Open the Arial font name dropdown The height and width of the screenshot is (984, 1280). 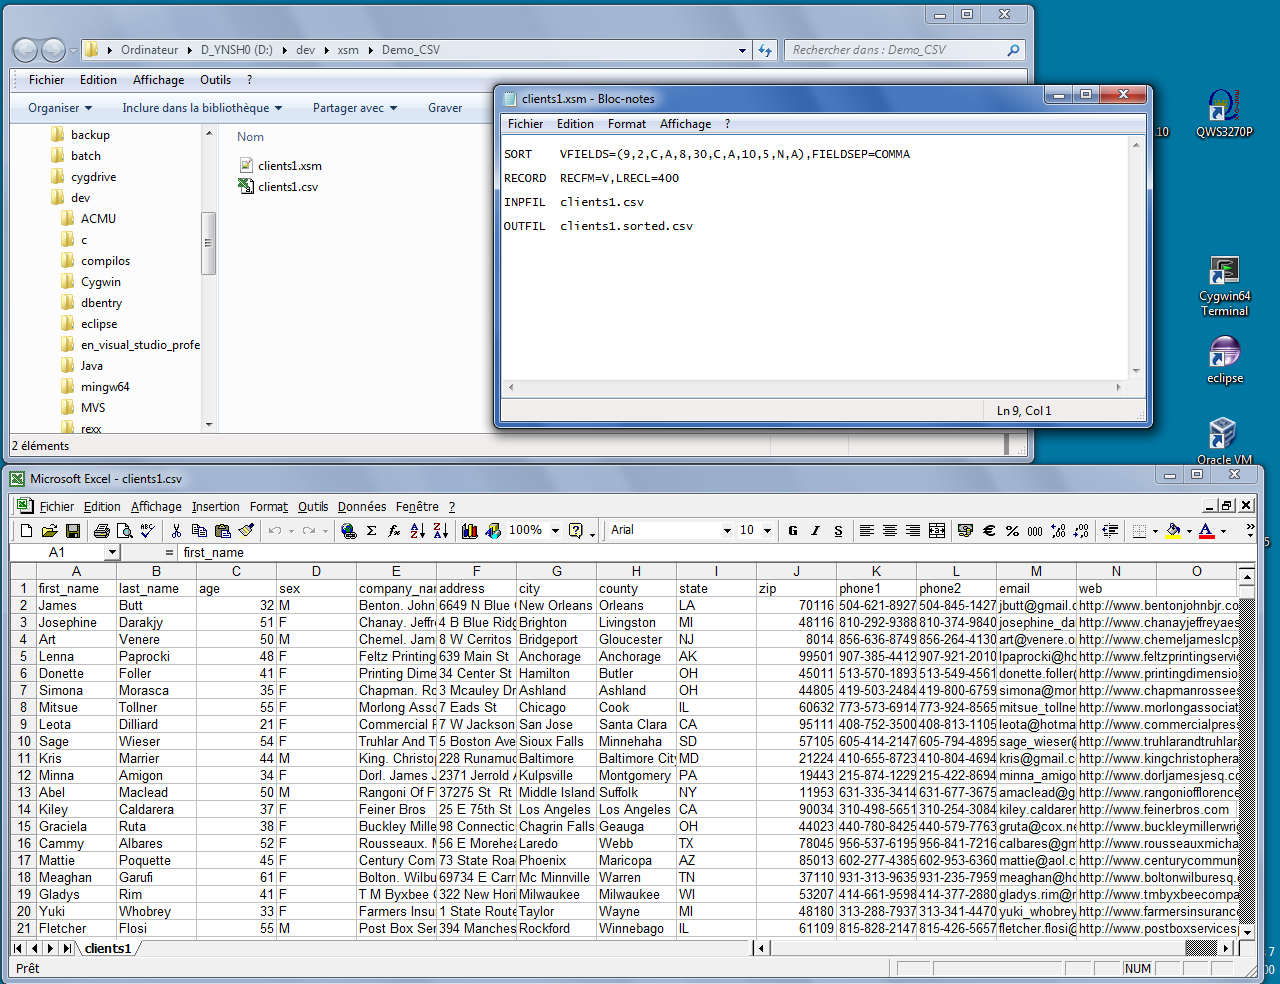click(727, 531)
